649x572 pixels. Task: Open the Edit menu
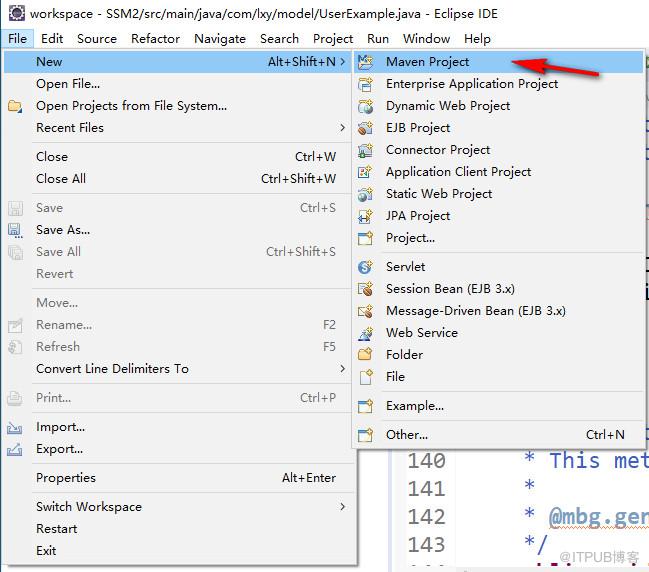point(52,38)
